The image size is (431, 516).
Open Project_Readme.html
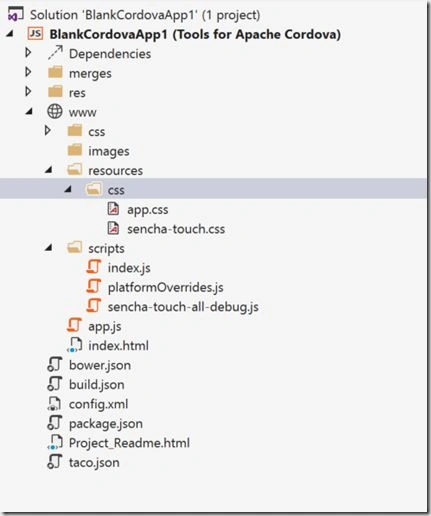click(x=129, y=443)
